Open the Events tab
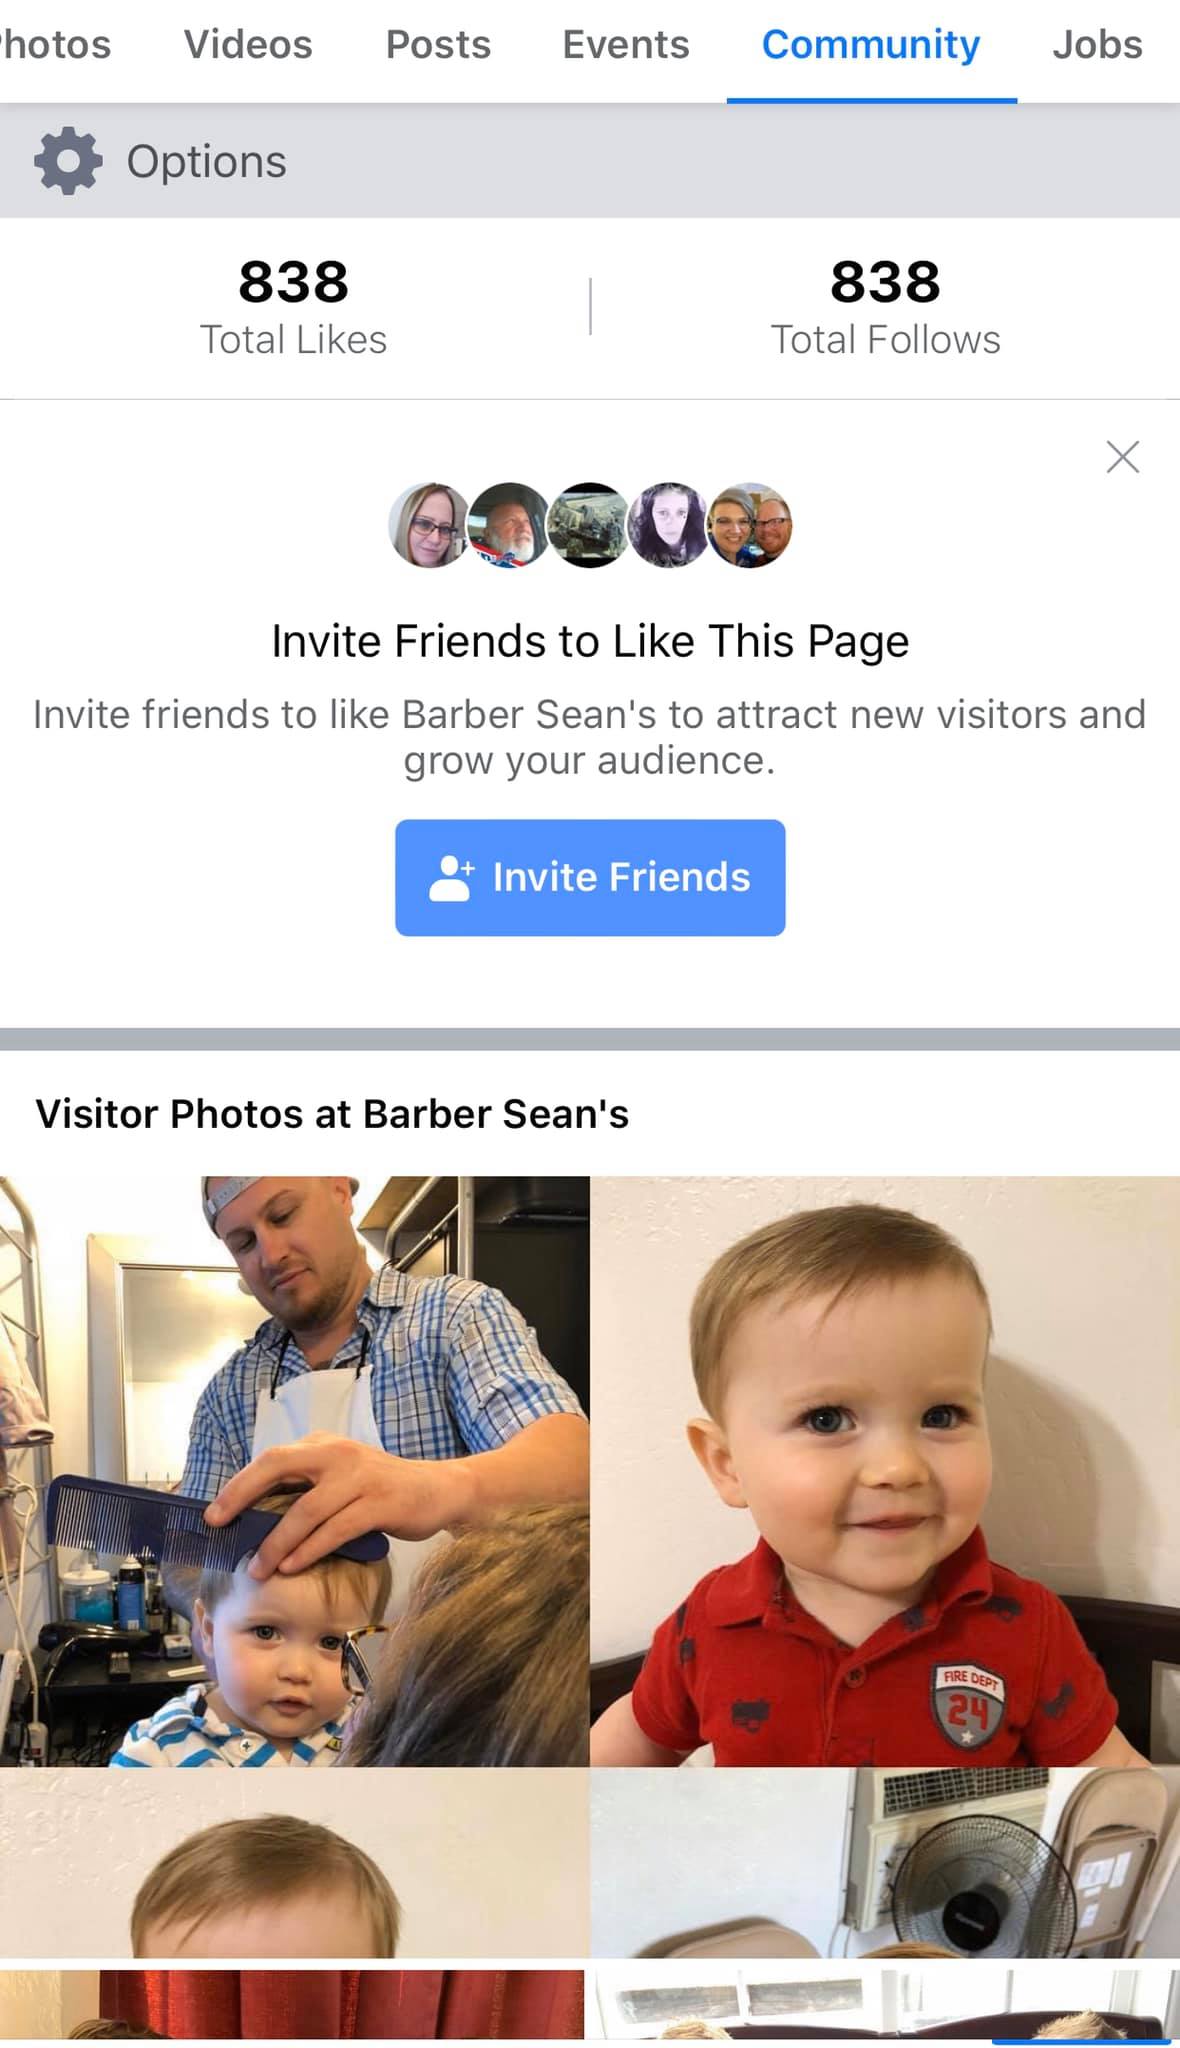Viewport: 1180px width, 2048px height. click(x=626, y=45)
